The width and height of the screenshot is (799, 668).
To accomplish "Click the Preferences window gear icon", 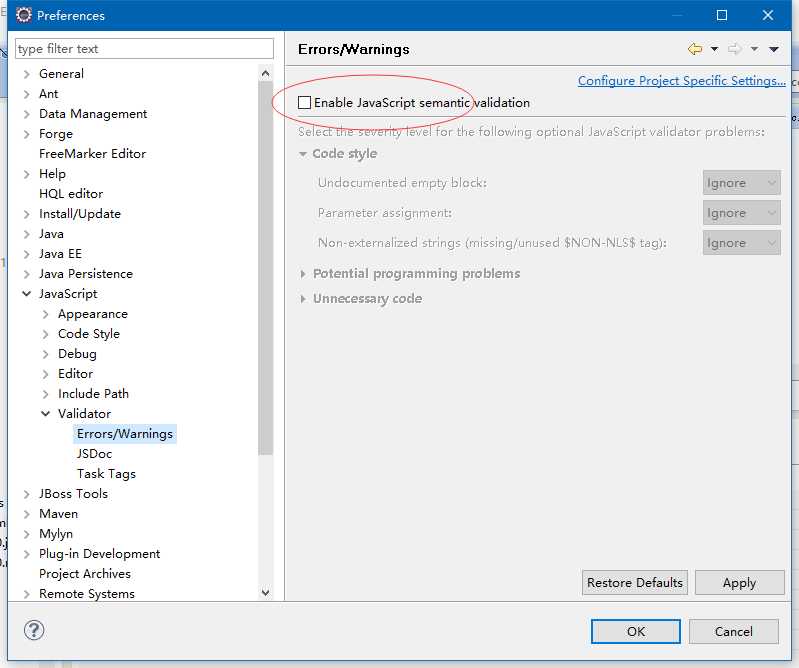I will coord(23,15).
